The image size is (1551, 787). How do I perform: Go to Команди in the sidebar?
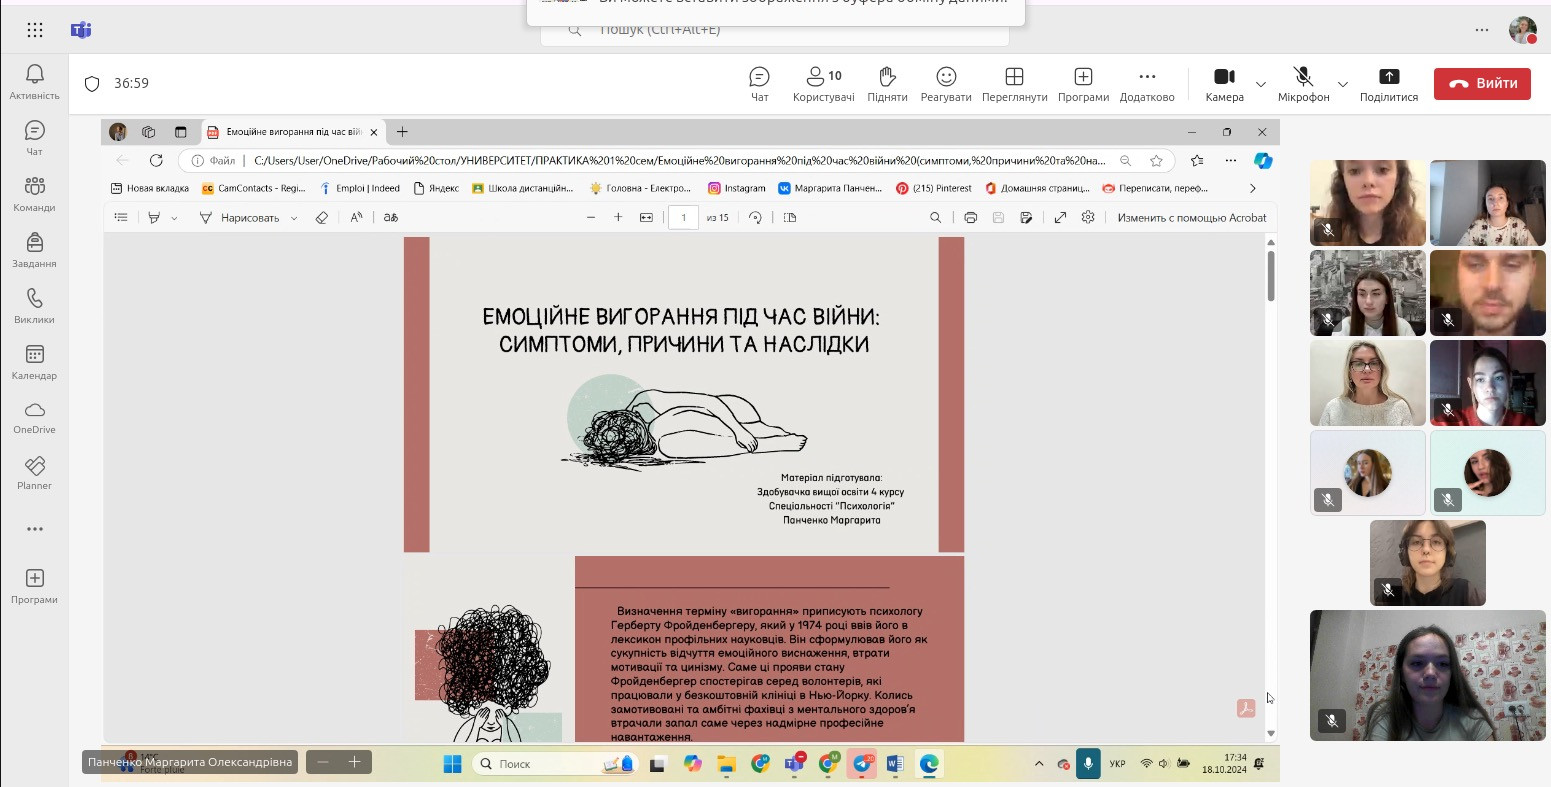pyautogui.click(x=35, y=194)
